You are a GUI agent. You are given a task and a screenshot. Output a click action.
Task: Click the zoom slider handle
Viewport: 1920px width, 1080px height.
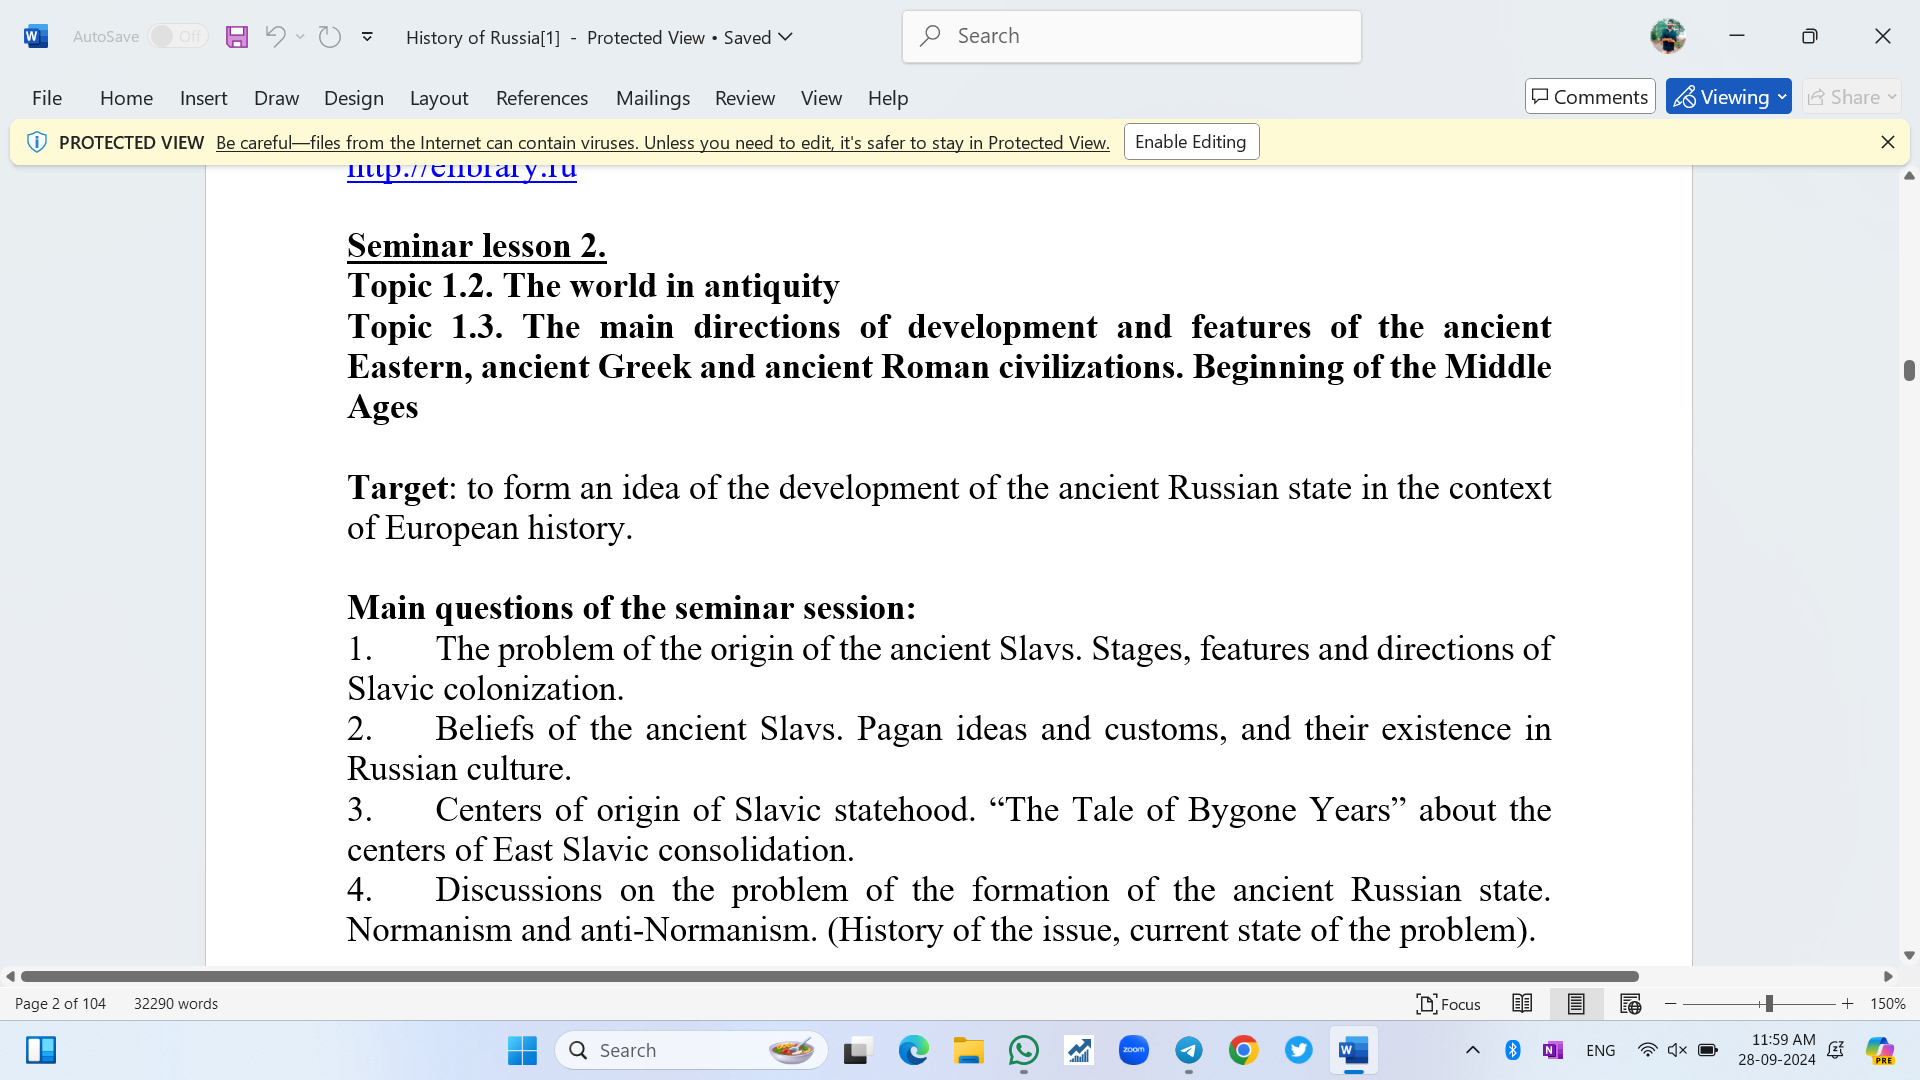[x=1768, y=1004]
